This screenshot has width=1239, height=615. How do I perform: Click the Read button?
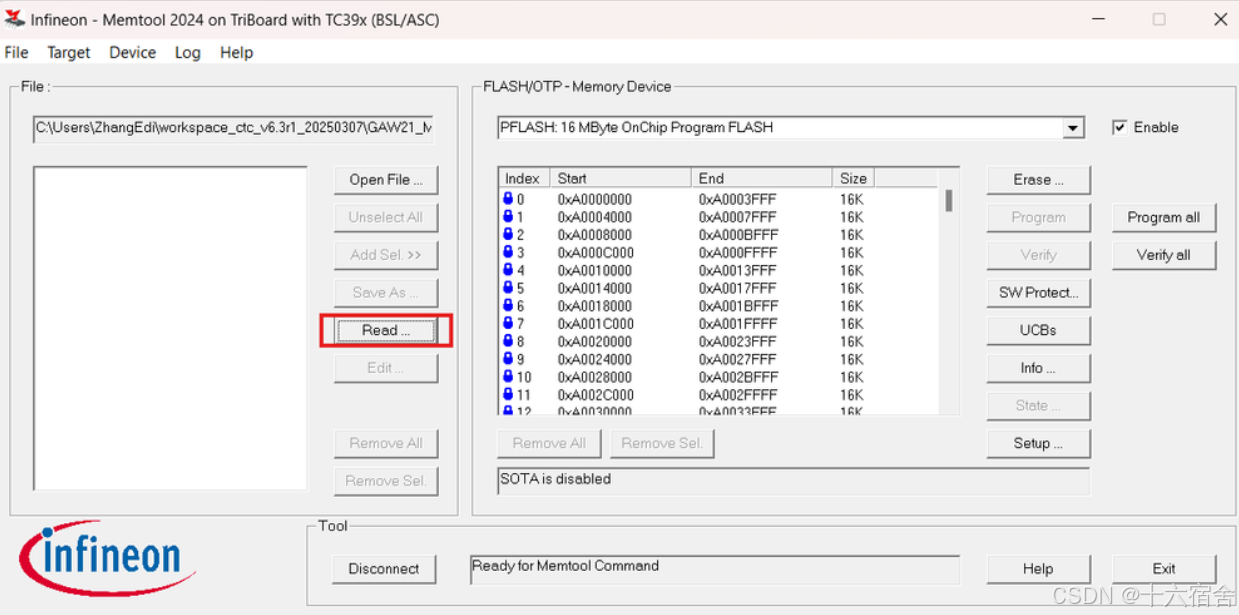(x=386, y=330)
